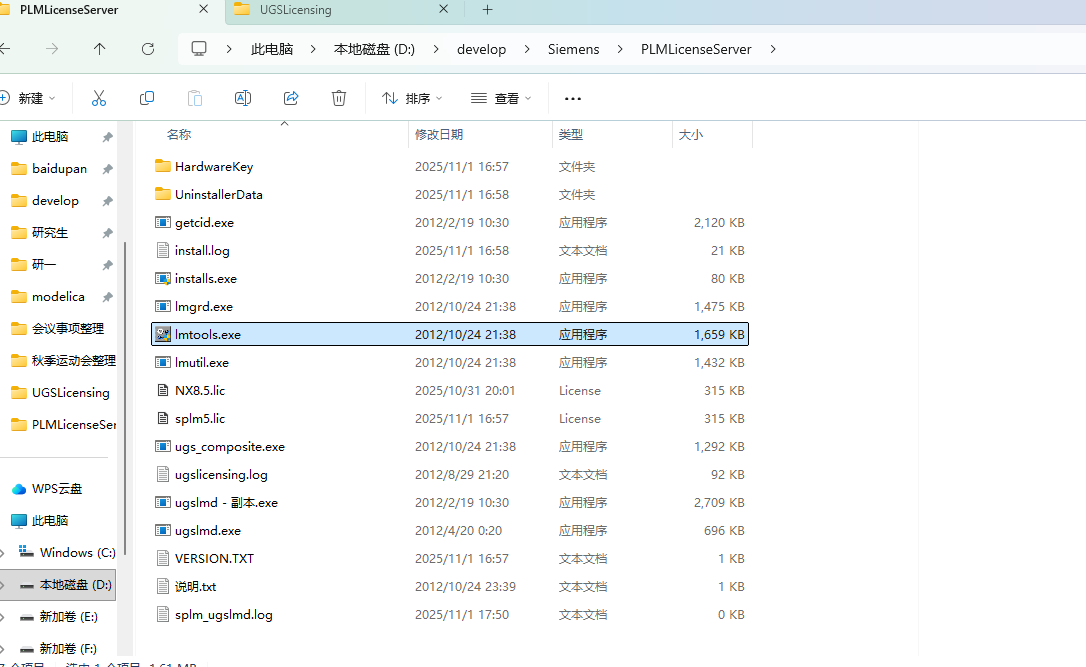The width and height of the screenshot is (1086, 667).
Task: Open the 查看 view dropdown
Action: coord(501,98)
